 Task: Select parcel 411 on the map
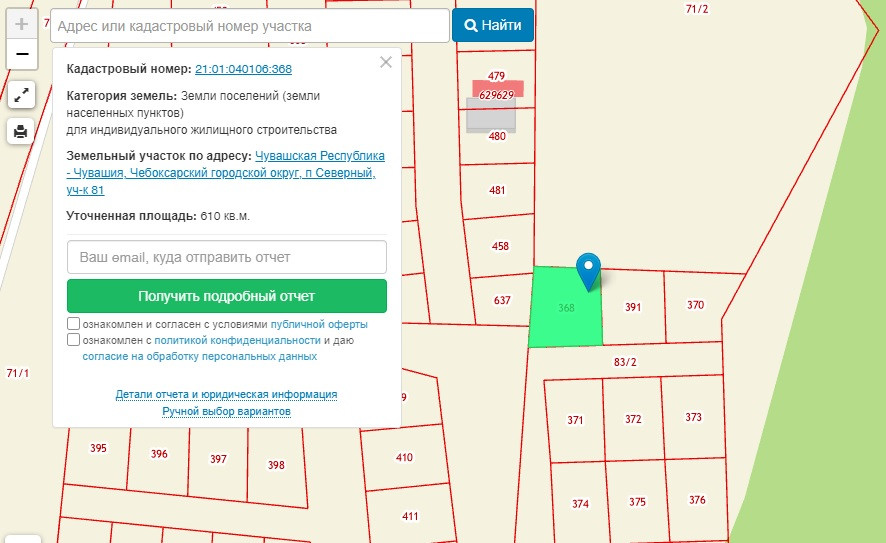click(x=410, y=516)
